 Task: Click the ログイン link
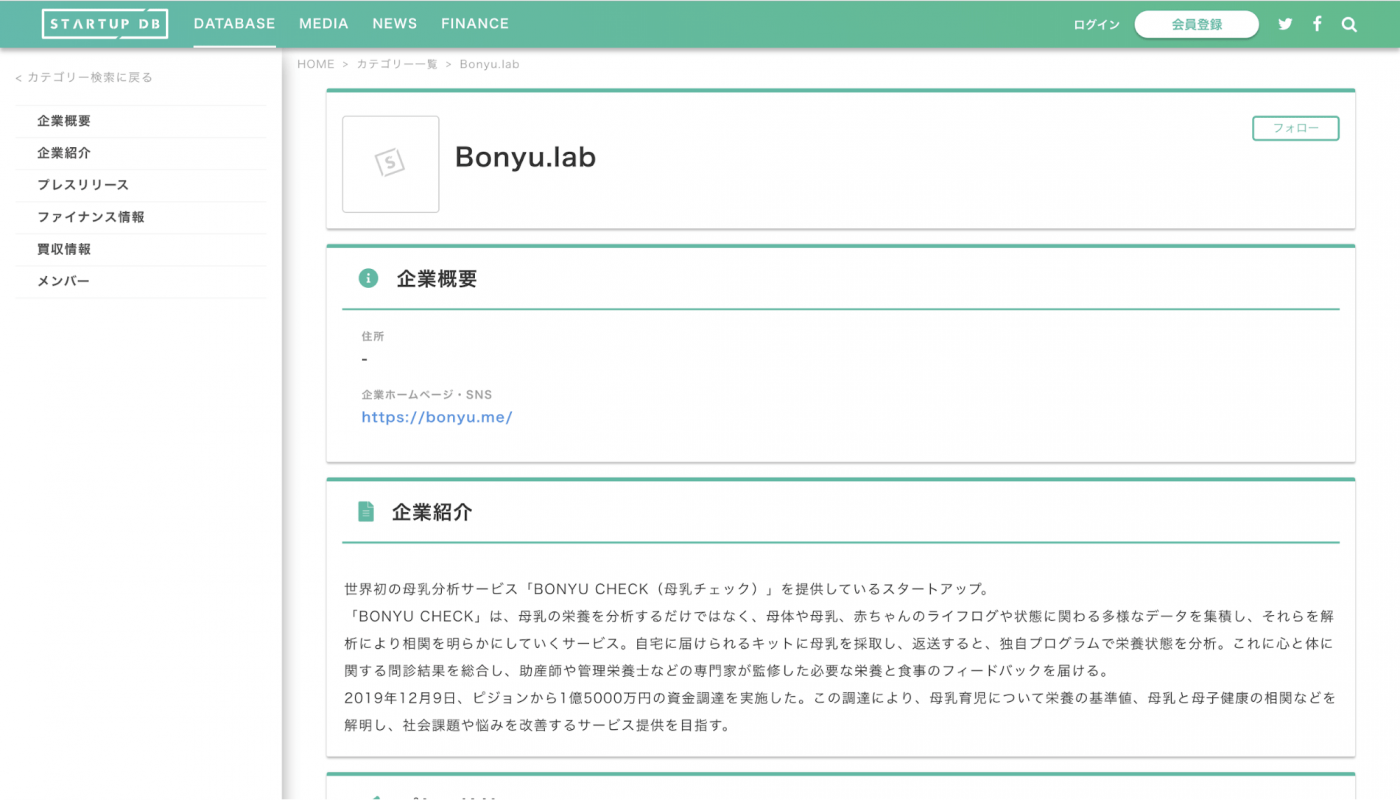click(1095, 24)
